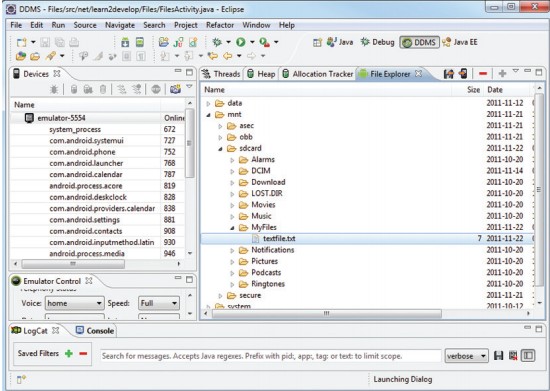Viewport: 550px width, 391px height.
Task: Select the DDMS perspective button
Action: [419, 42]
